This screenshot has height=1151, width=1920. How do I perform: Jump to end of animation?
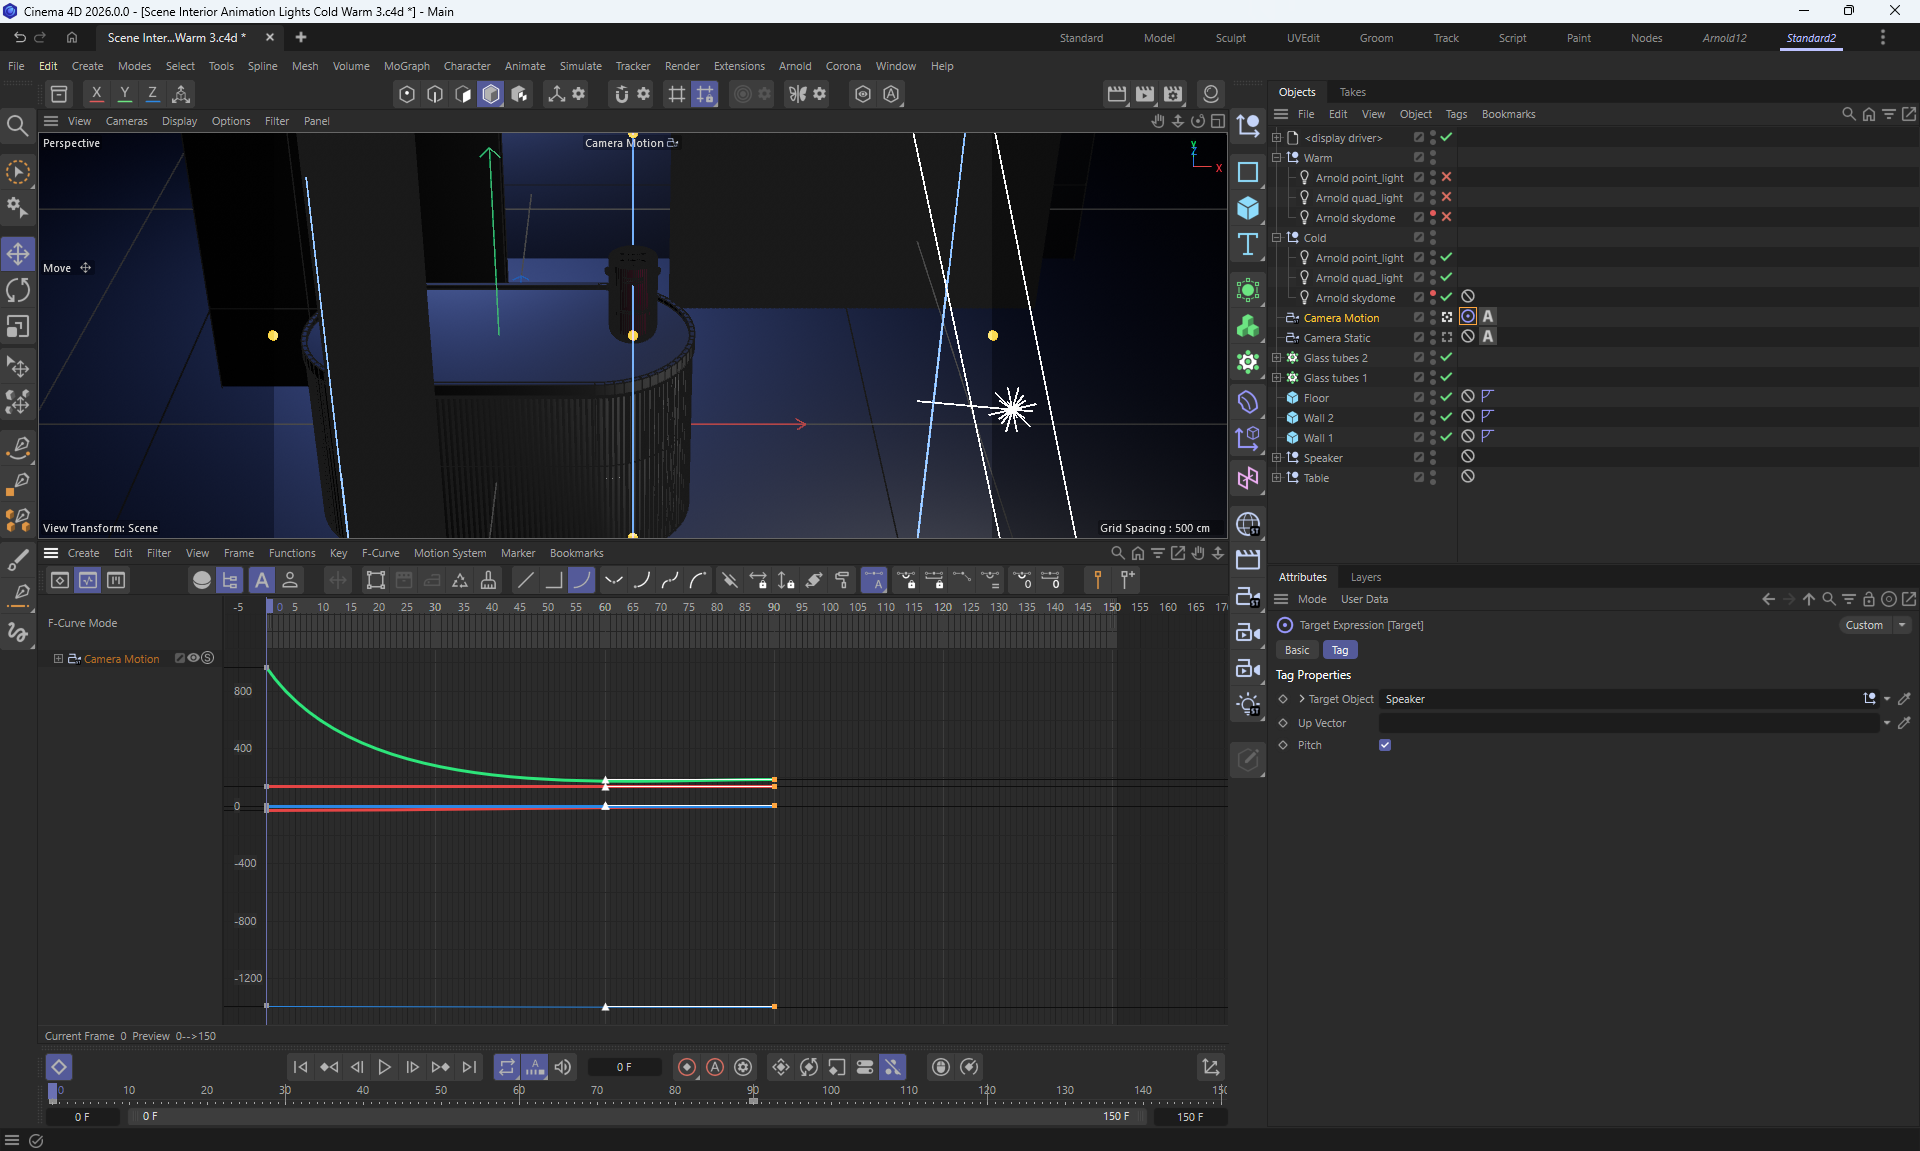[469, 1067]
